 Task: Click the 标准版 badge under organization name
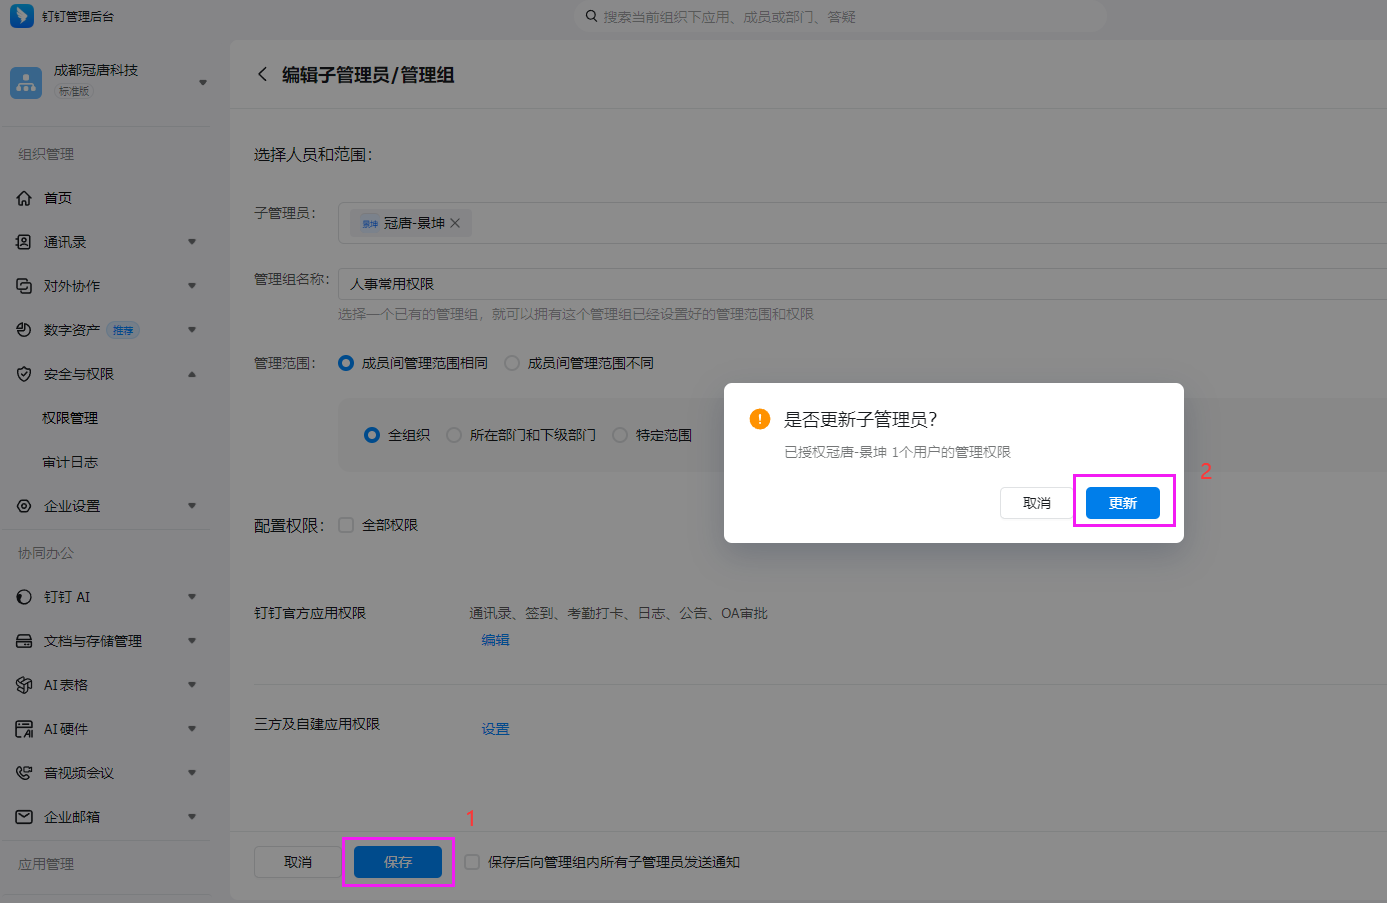tap(74, 91)
